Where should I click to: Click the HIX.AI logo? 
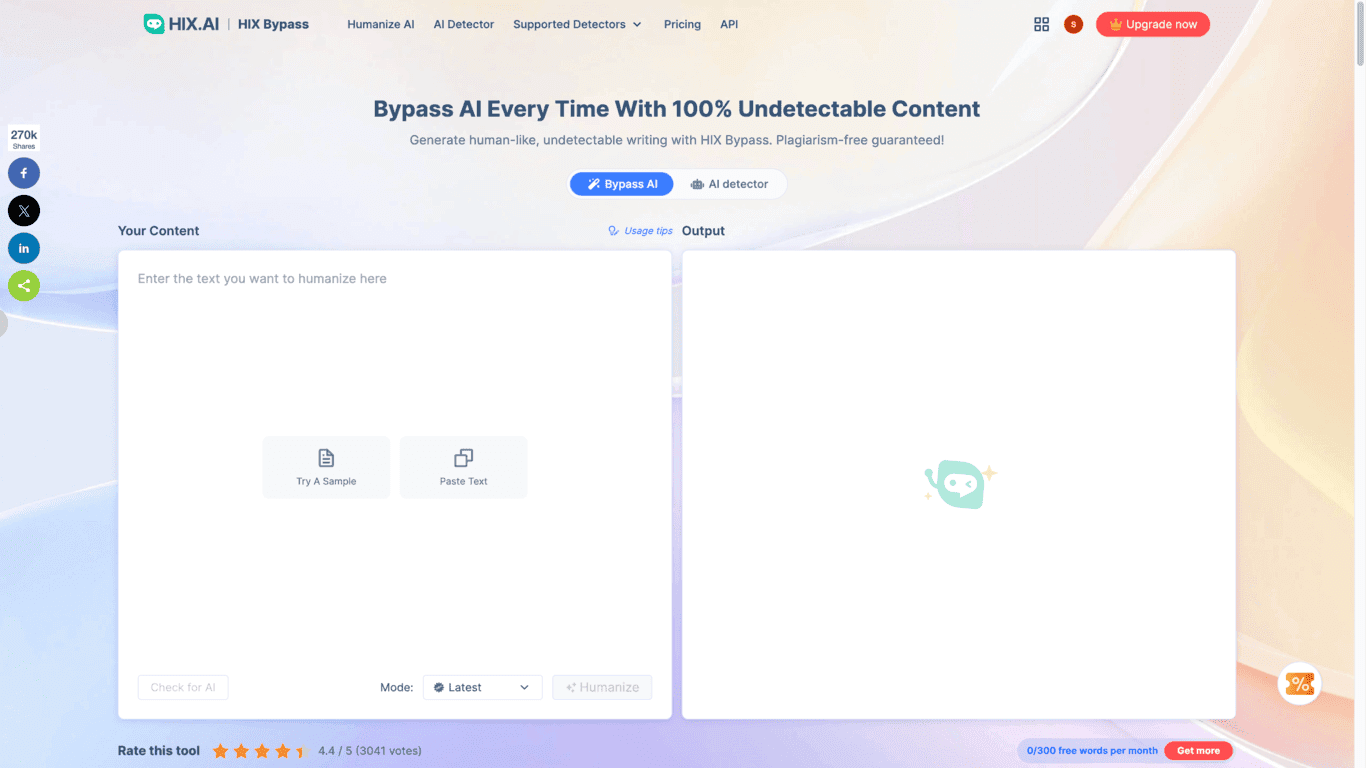click(181, 24)
